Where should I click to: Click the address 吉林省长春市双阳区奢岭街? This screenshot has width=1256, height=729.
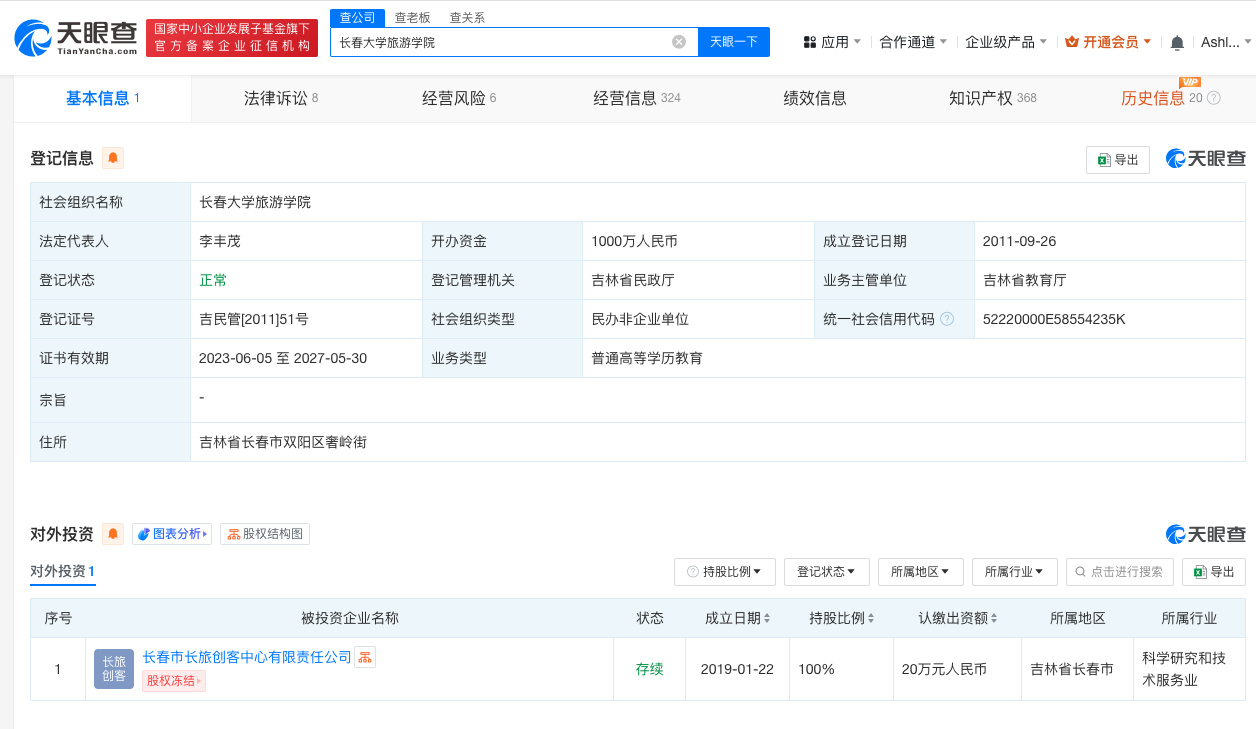tap(283, 441)
